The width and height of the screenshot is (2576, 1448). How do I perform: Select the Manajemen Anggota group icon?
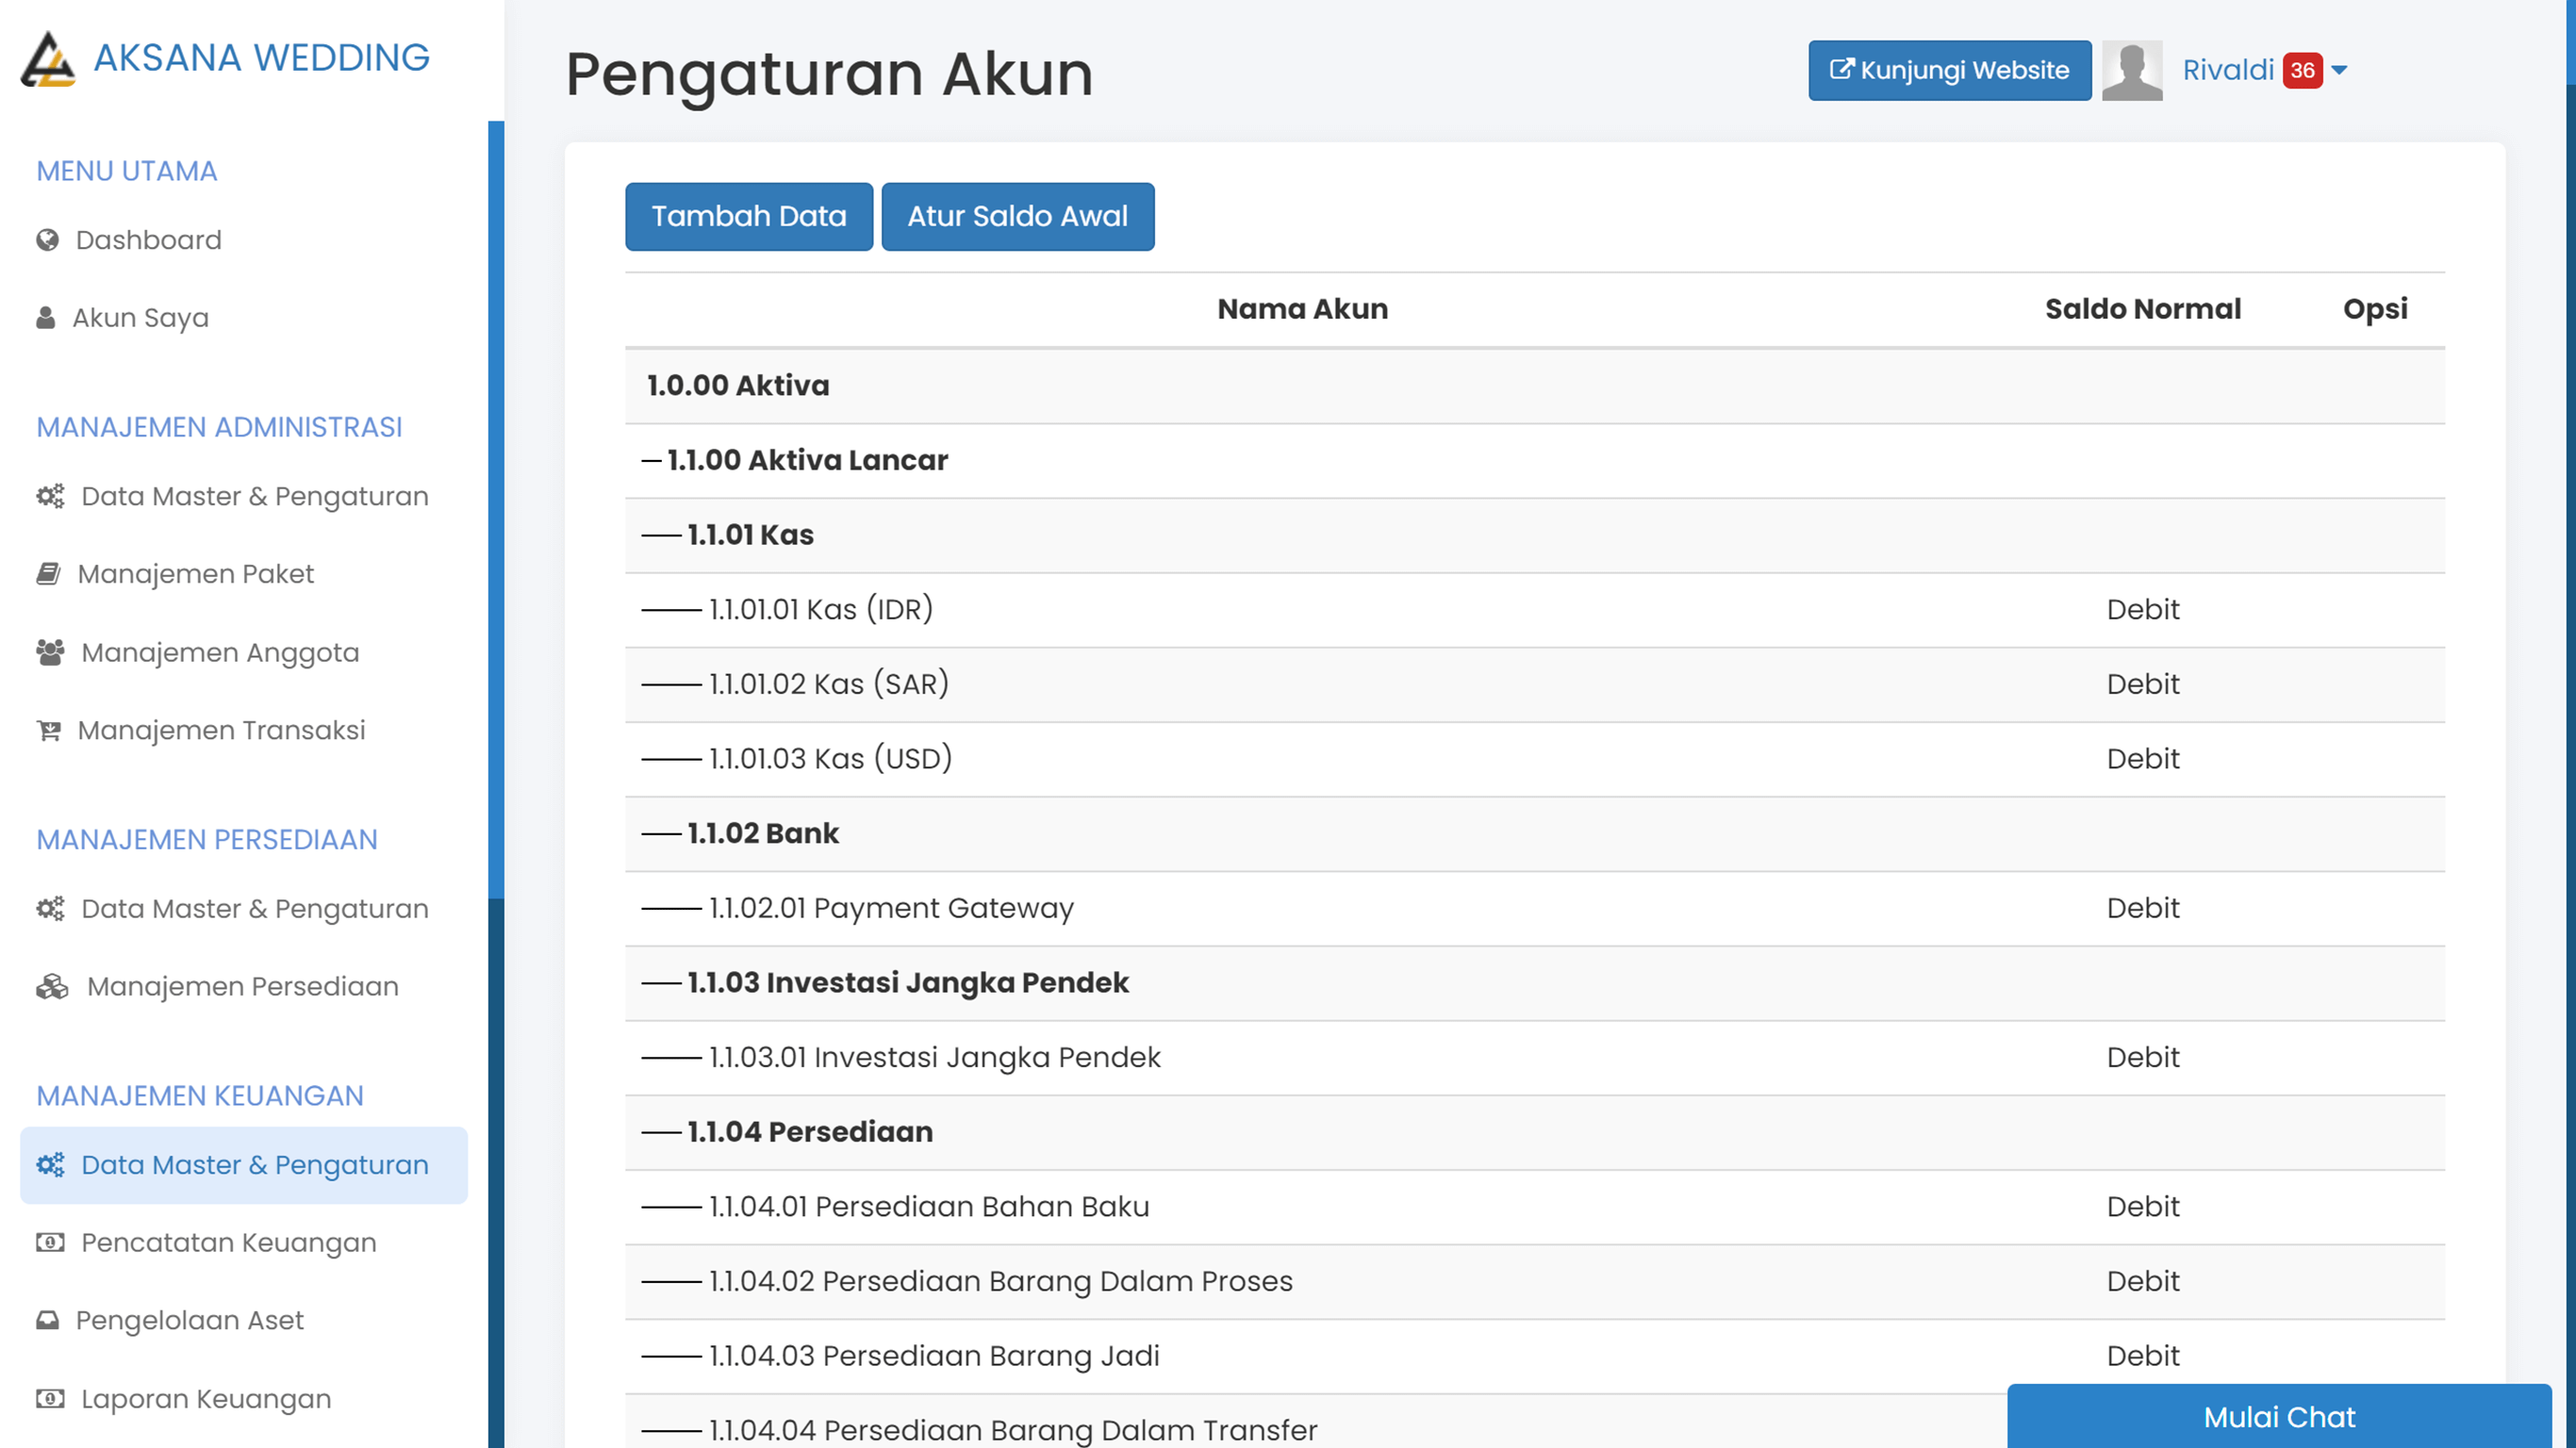click(50, 651)
